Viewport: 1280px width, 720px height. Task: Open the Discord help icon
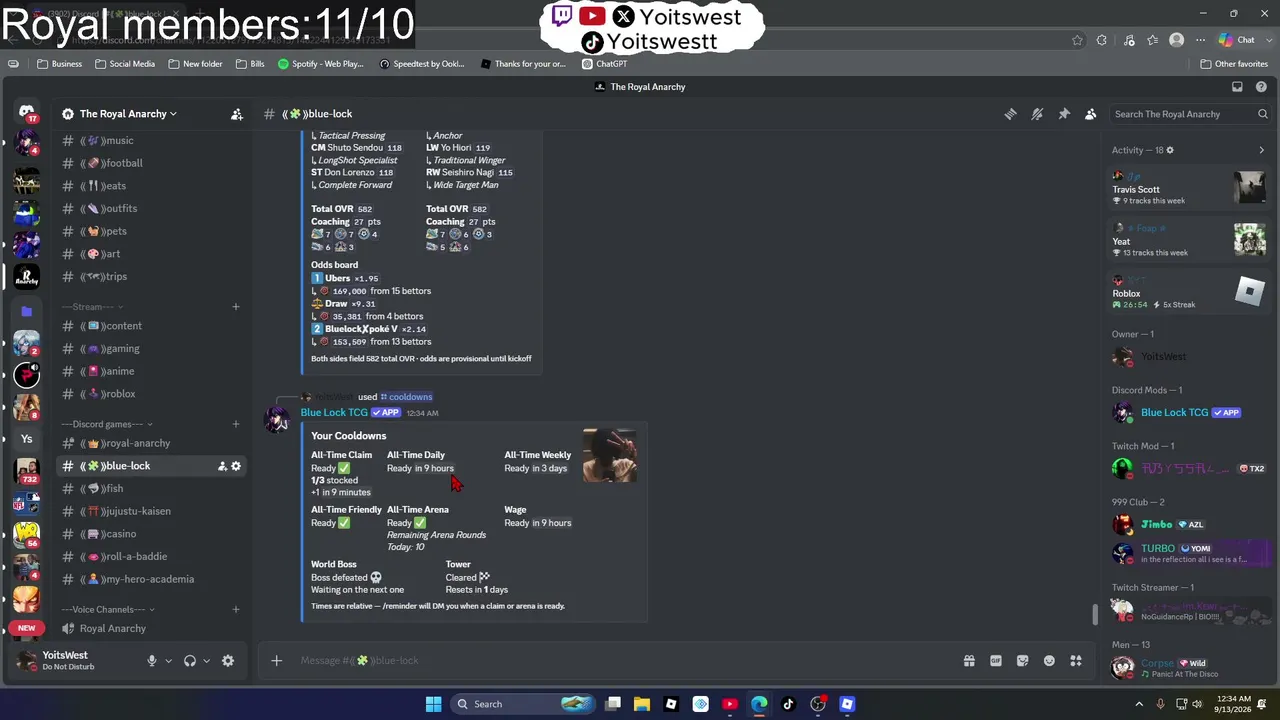coord(1262,87)
